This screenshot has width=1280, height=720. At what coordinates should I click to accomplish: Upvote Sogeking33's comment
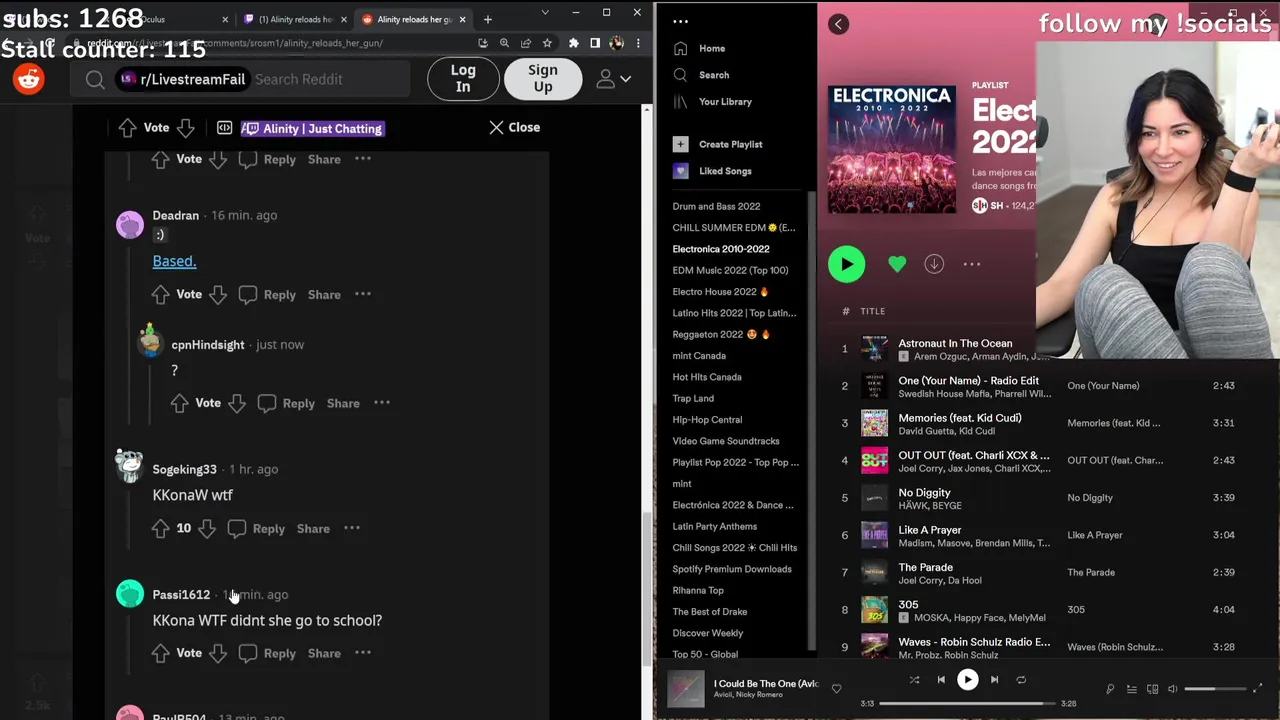pyautogui.click(x=161, y=529)
